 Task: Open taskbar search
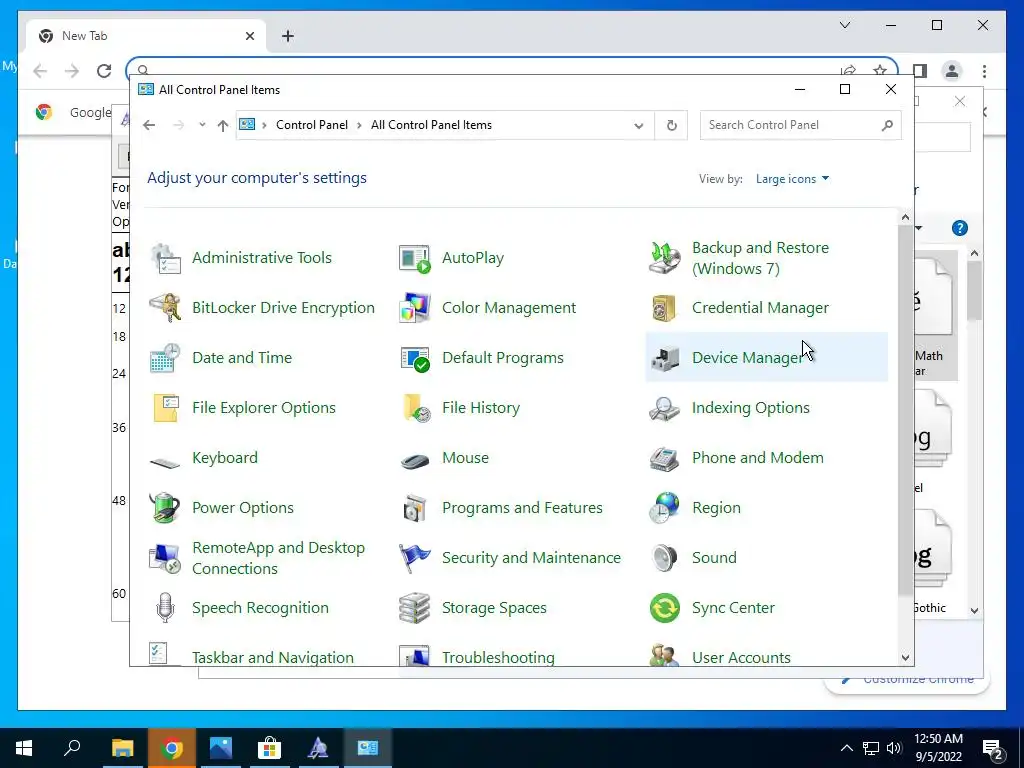click(x=72, y=748)
